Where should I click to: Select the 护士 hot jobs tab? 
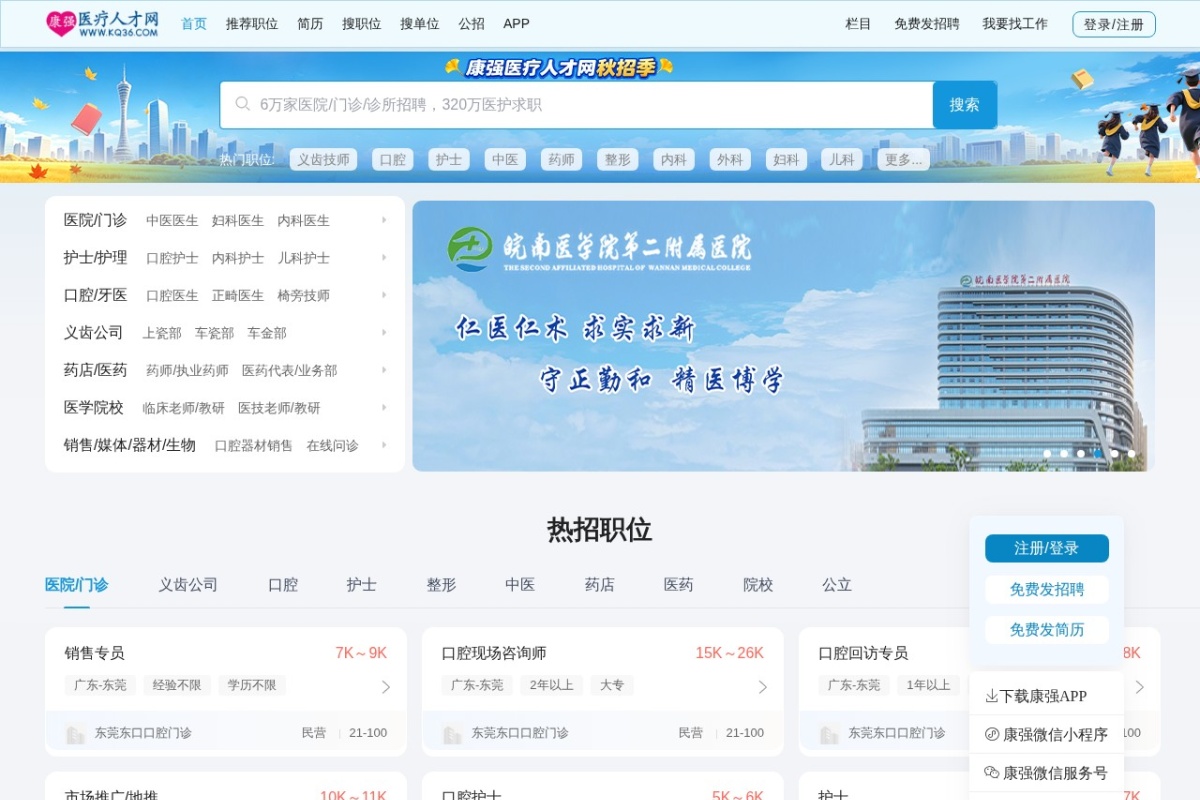click(x=362, y=585)
